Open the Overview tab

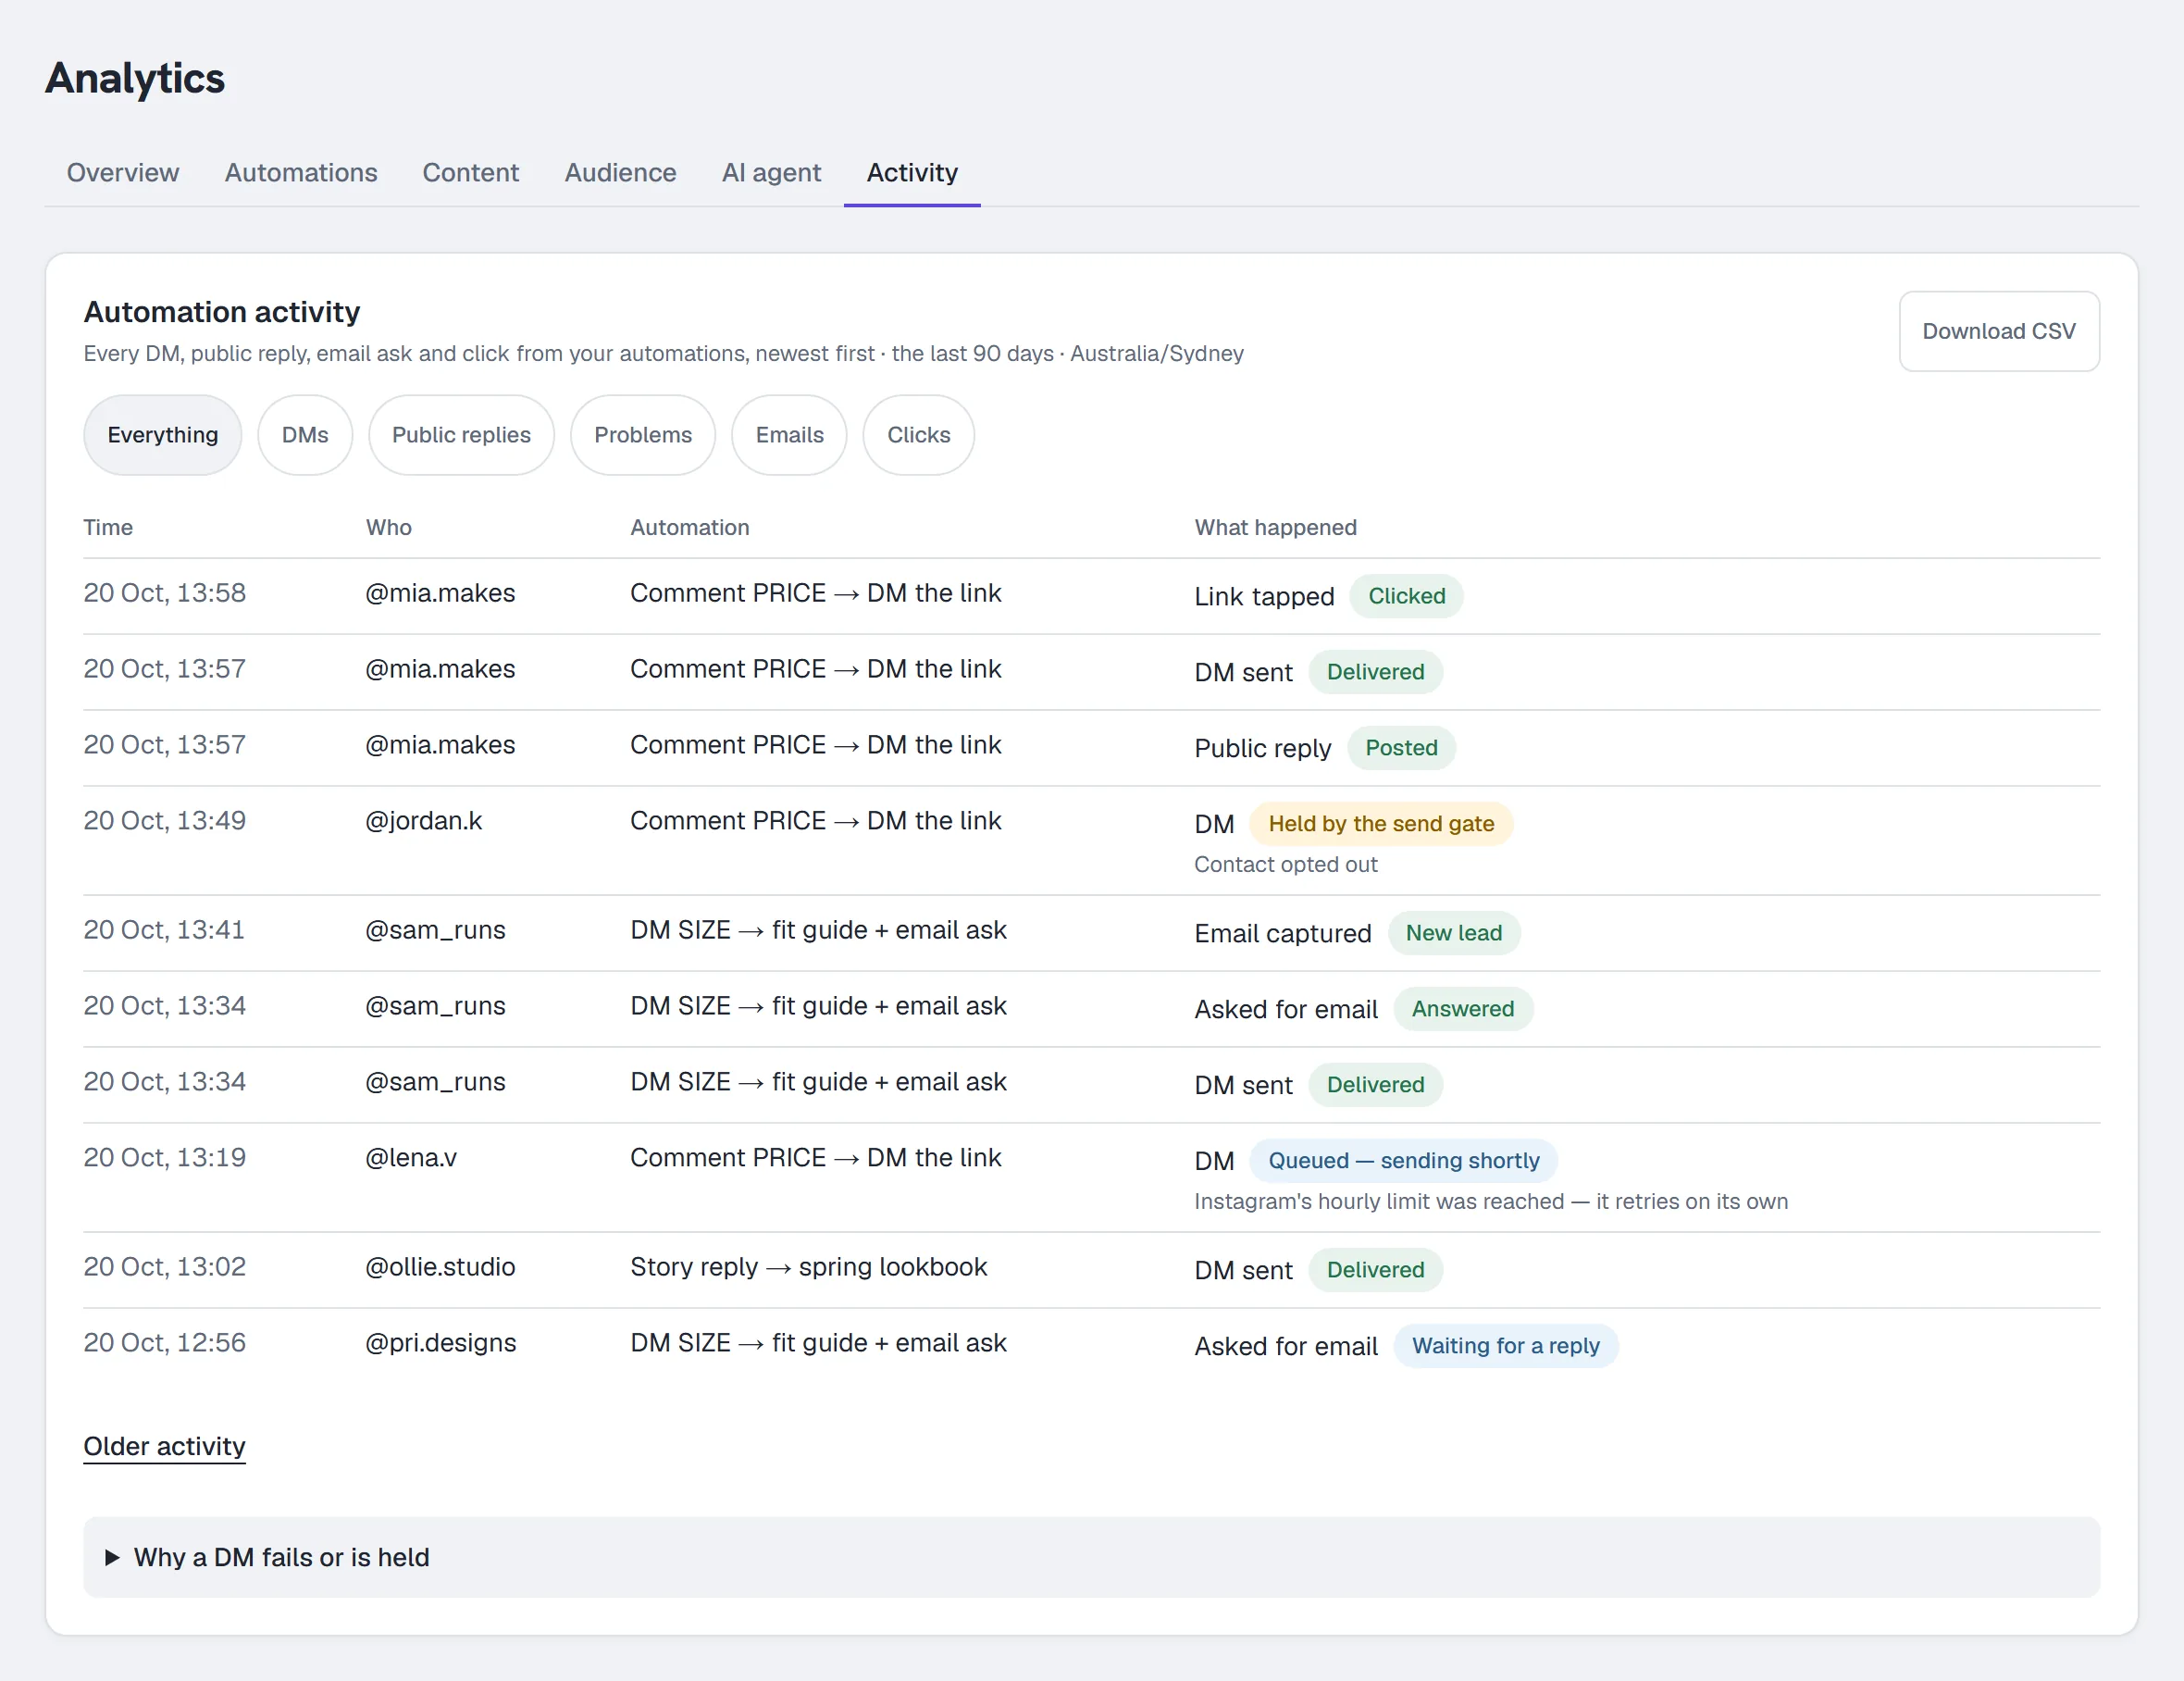[x=122, y=172]
